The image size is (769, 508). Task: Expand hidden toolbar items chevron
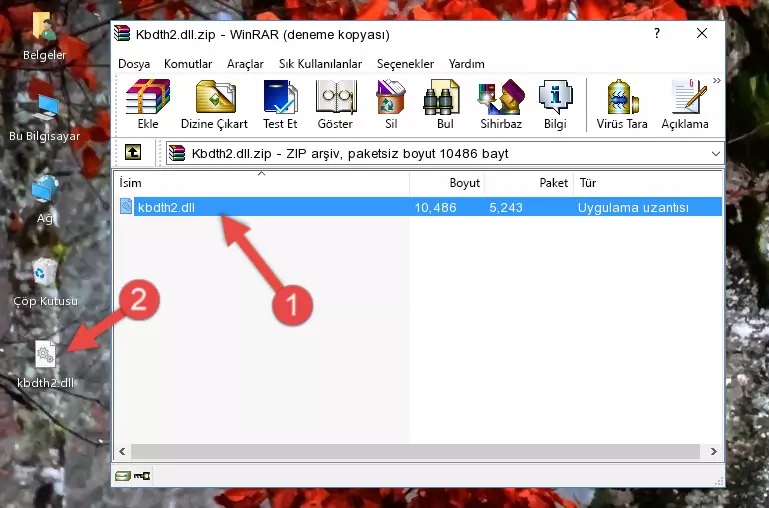click(717, 80)
